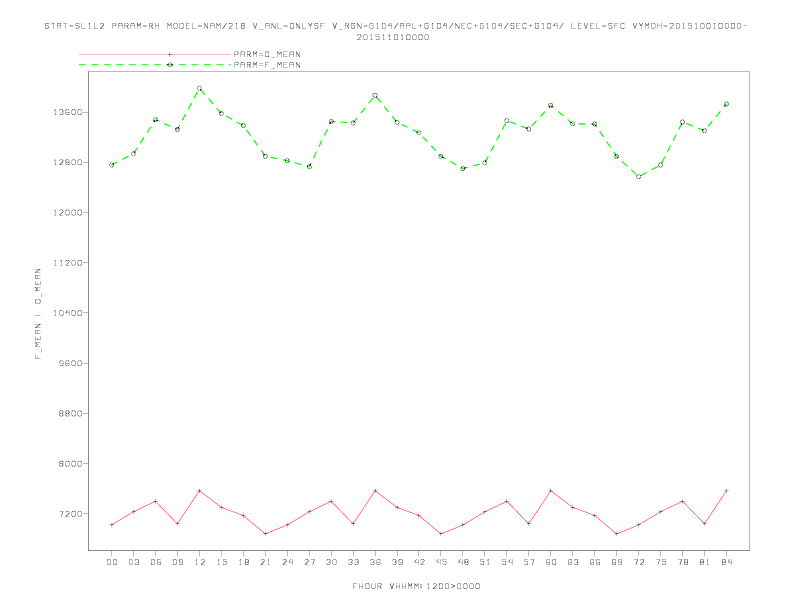Click the PARM=O_MEAN legend label
The width and height of the screenshot is (792, 612).
tap(267, 54)
